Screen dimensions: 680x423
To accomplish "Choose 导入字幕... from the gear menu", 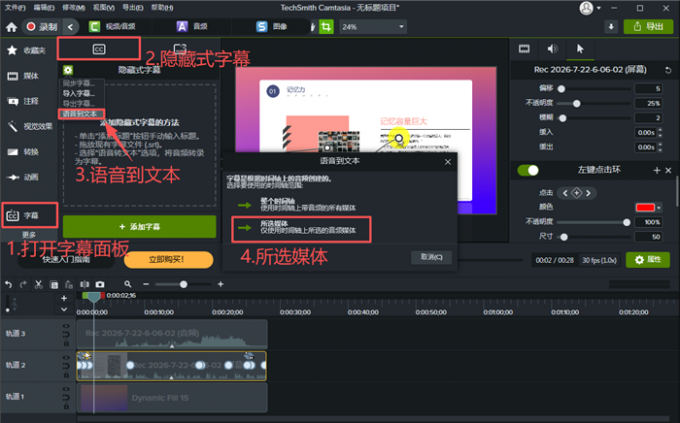I will tap(78, 93).
